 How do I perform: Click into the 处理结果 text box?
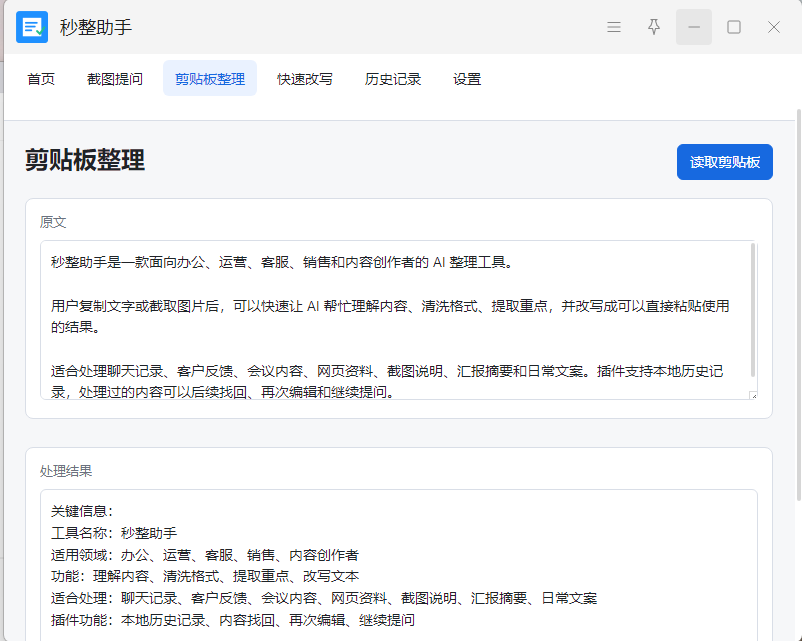tap(398, 565)
